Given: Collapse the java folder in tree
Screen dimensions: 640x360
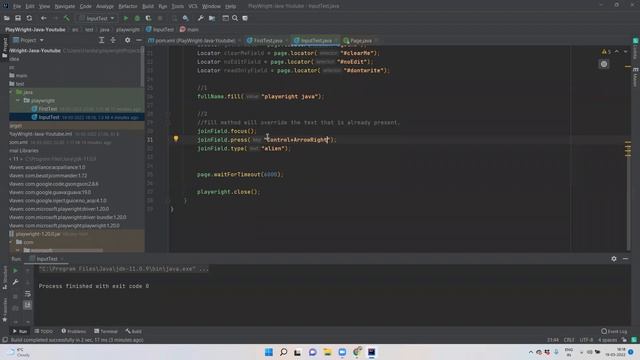Looking at the screenshot, I should [11, 92].
